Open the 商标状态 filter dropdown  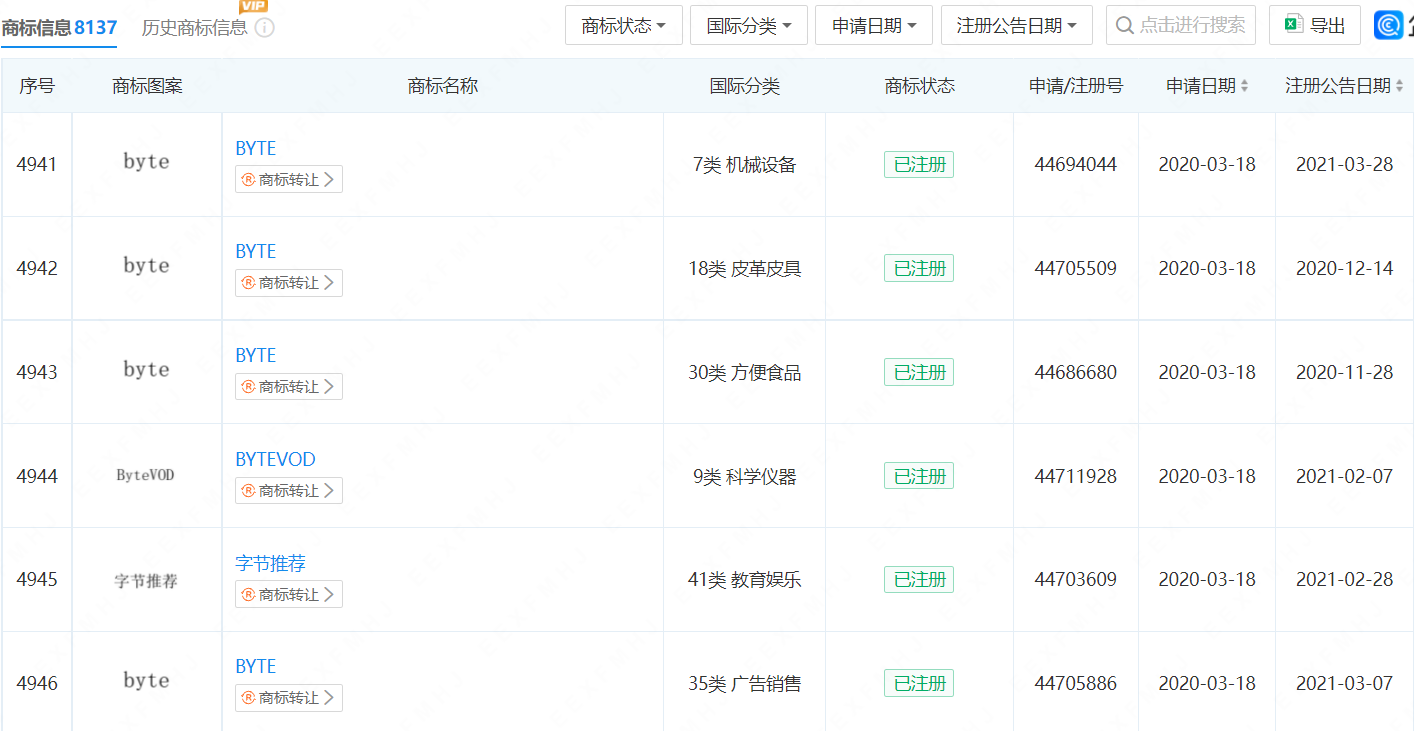(x=624, y=26)
